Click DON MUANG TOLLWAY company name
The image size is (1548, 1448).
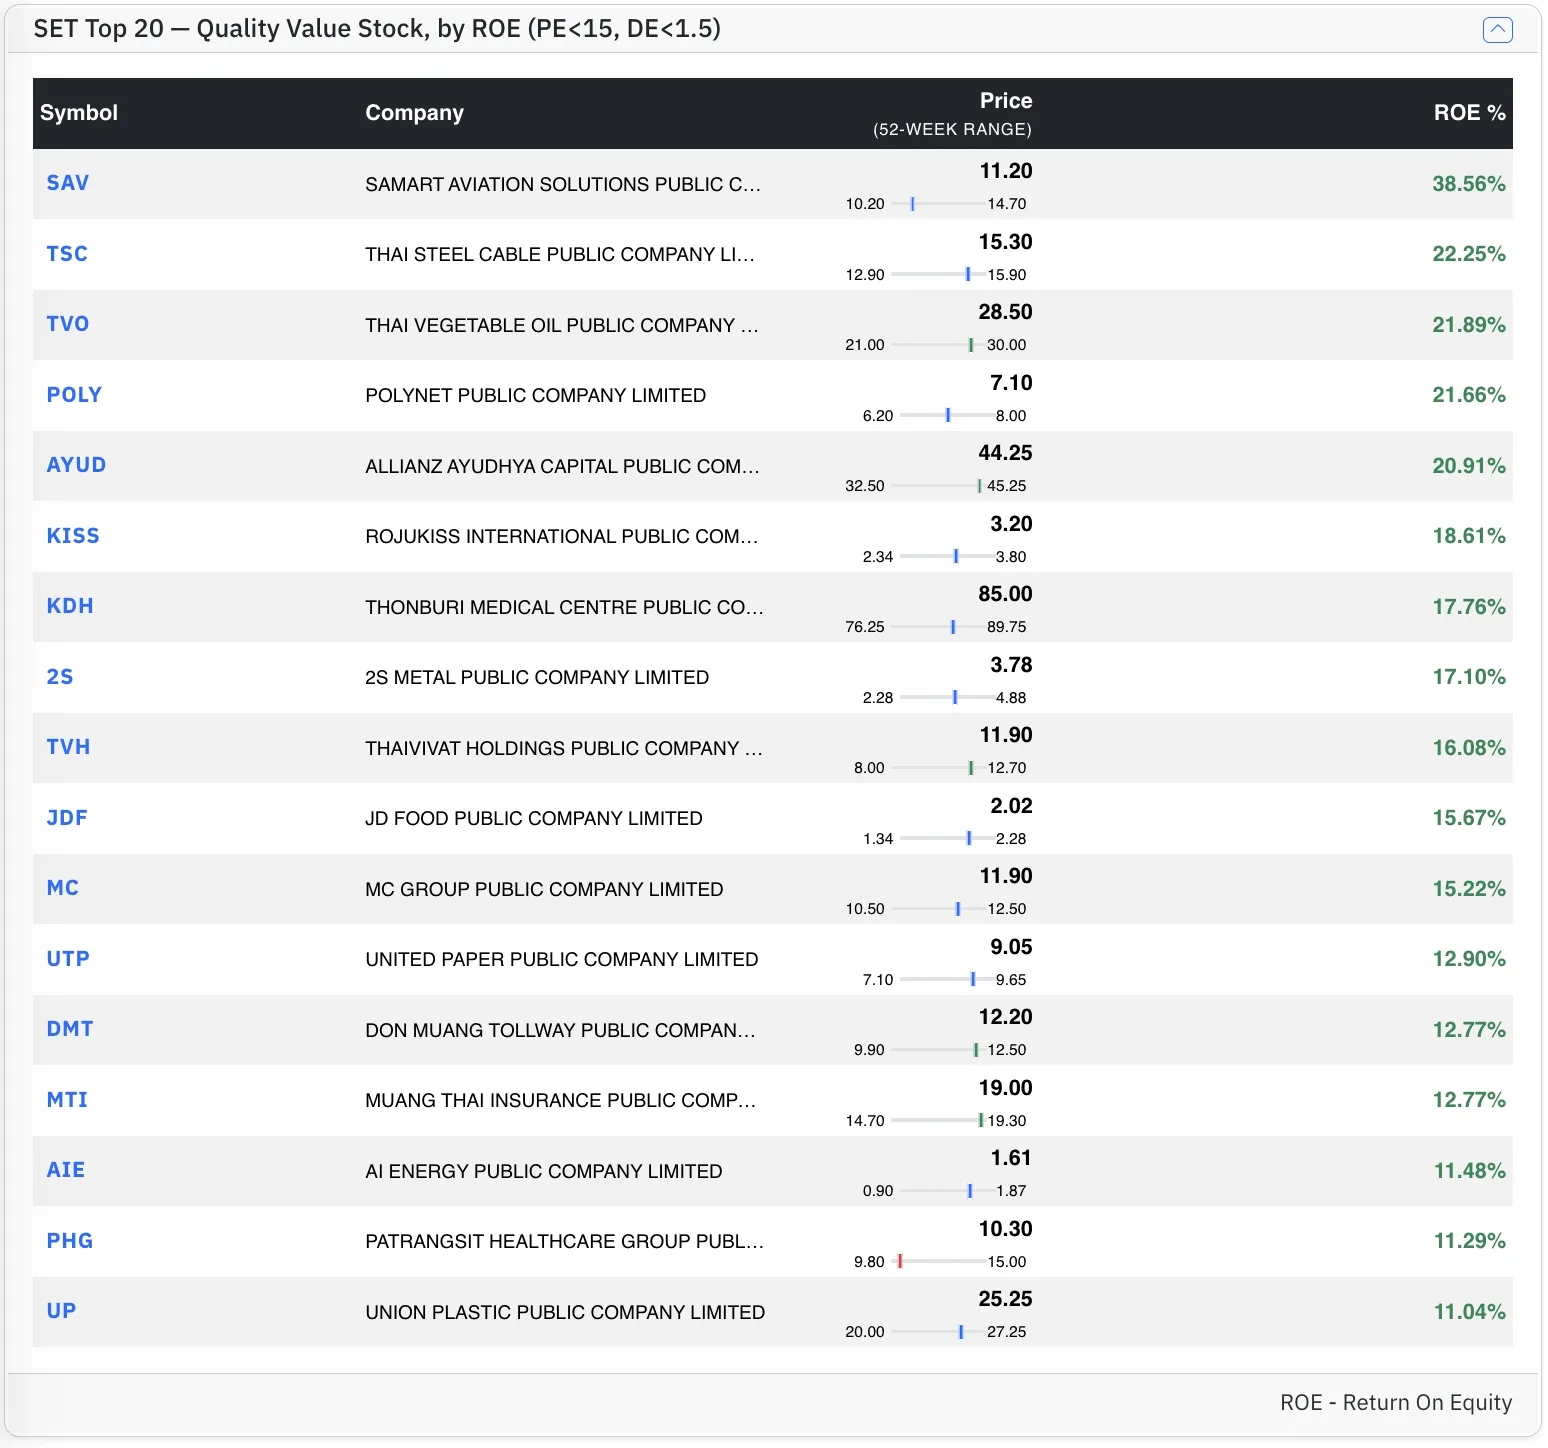[x=560, y=1030]
